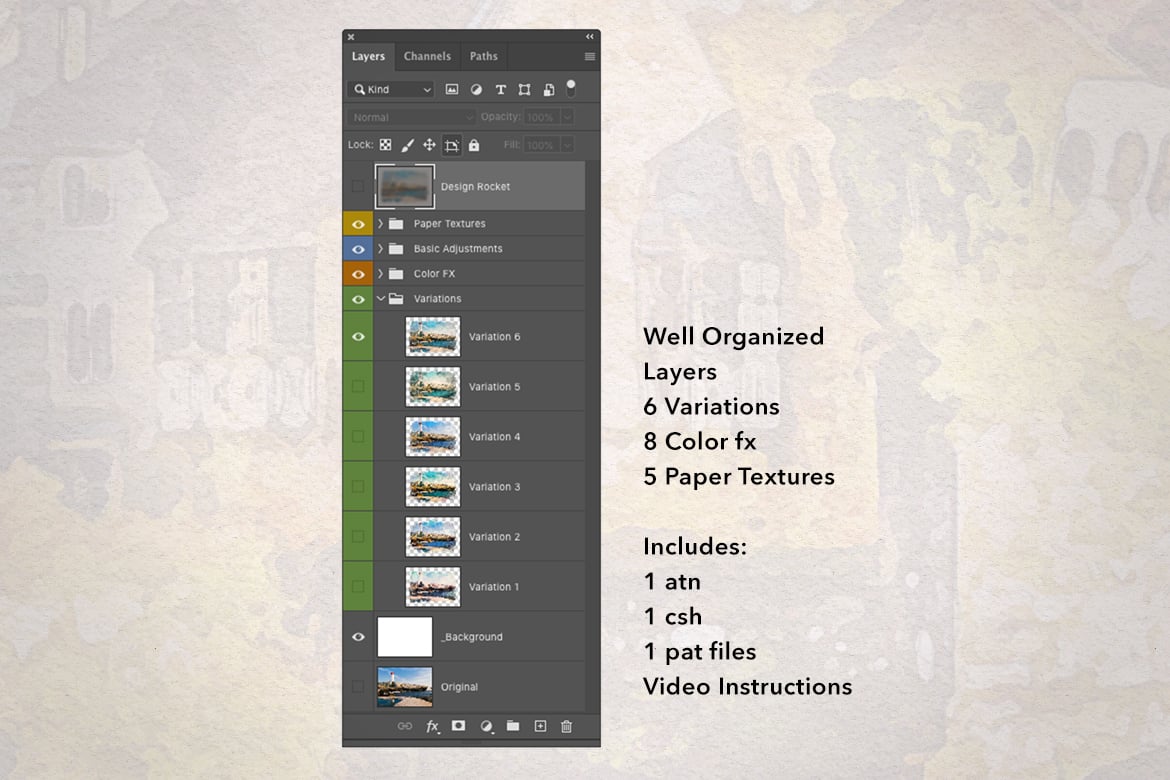The image size is (1170, 780).
Task: Open the Fill value dropdown arrow
Action: (567, 145)
